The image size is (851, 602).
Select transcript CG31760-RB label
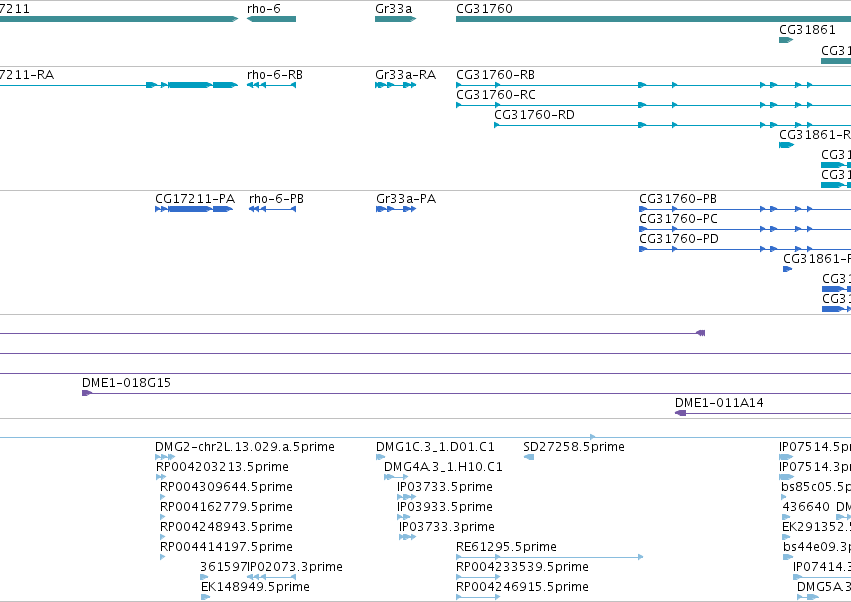(495, 75)
